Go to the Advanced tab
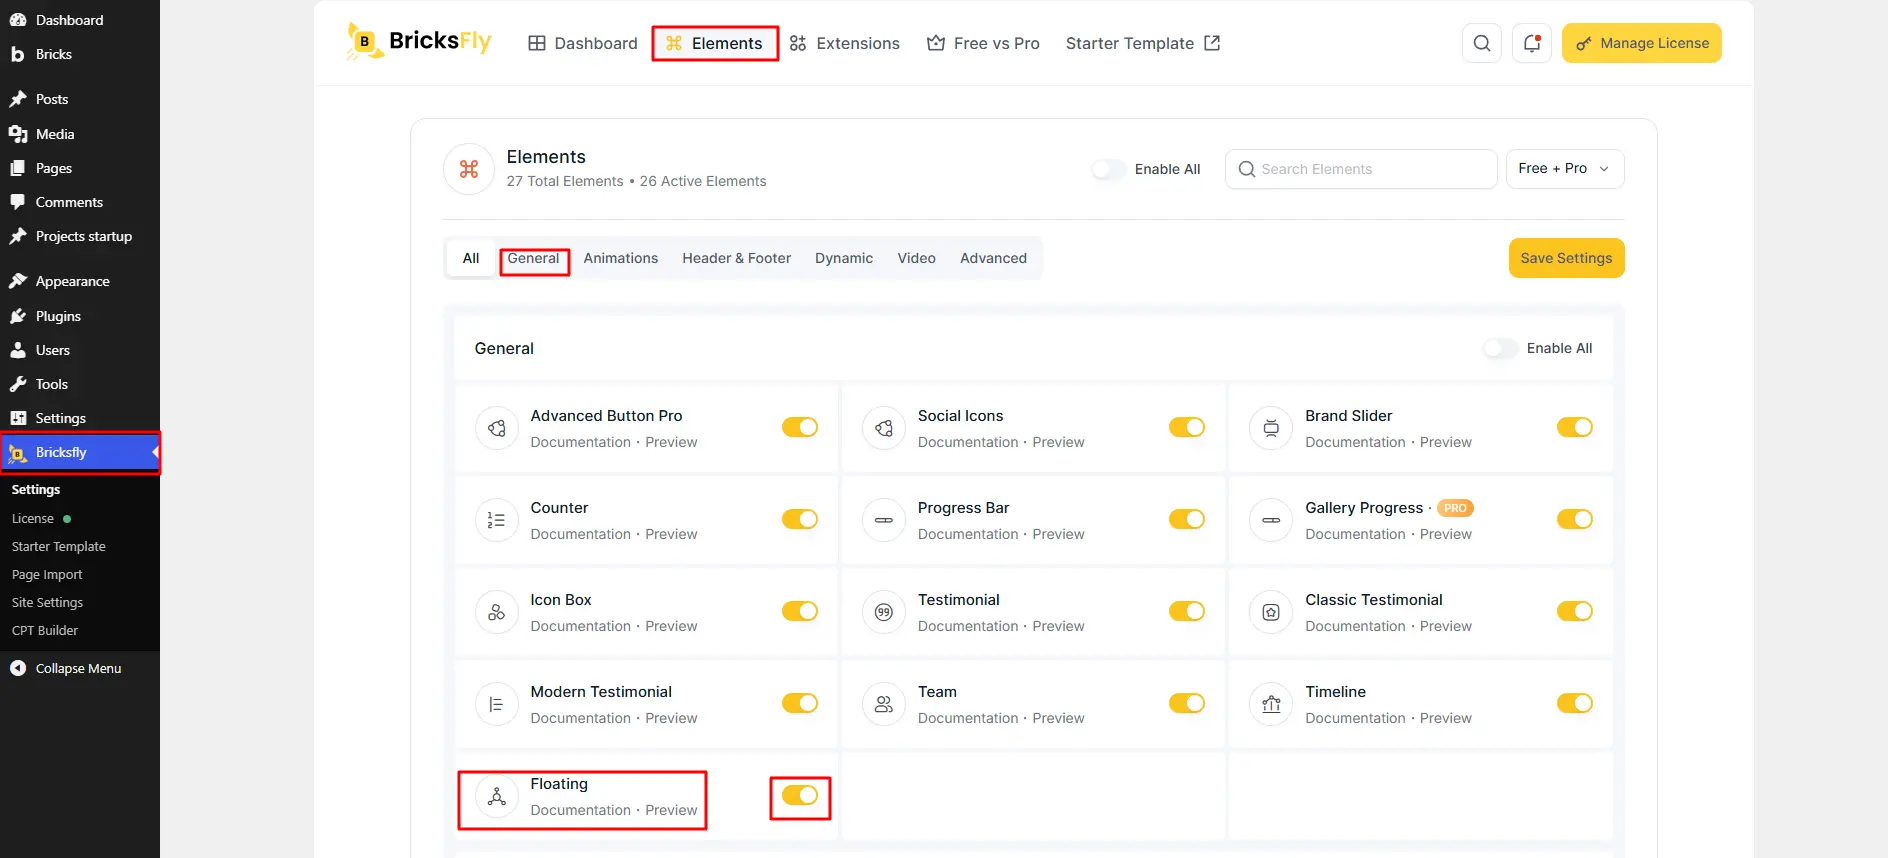 coord(993,258)
